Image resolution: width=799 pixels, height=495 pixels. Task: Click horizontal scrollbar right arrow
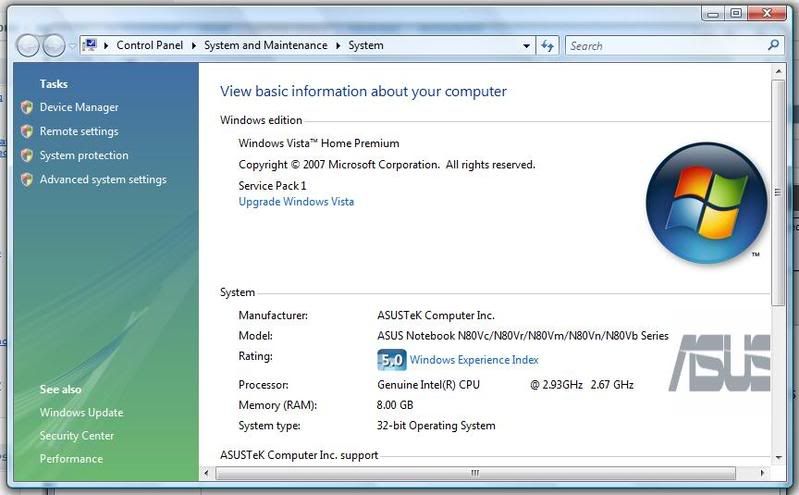pyautogui.click(x=762, y=473)
